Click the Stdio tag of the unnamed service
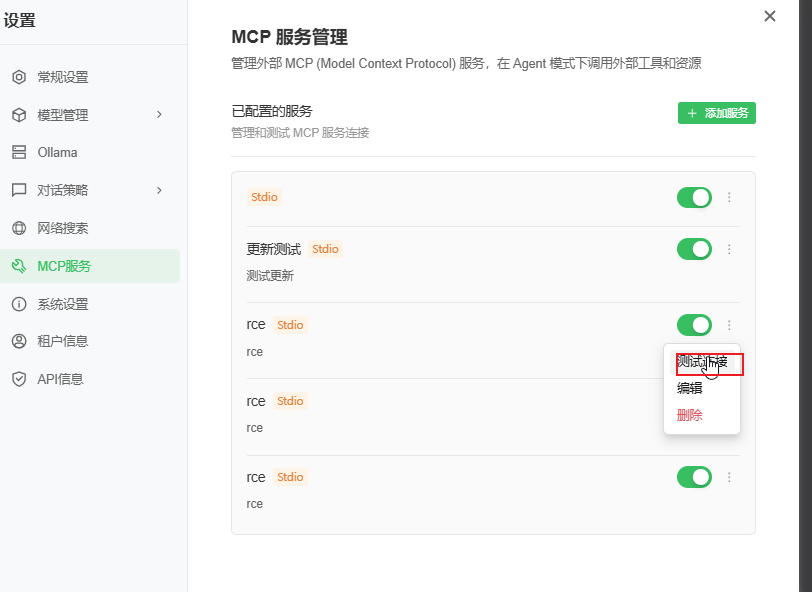This screenshot has width=812, height=592. tap(264, 197)
